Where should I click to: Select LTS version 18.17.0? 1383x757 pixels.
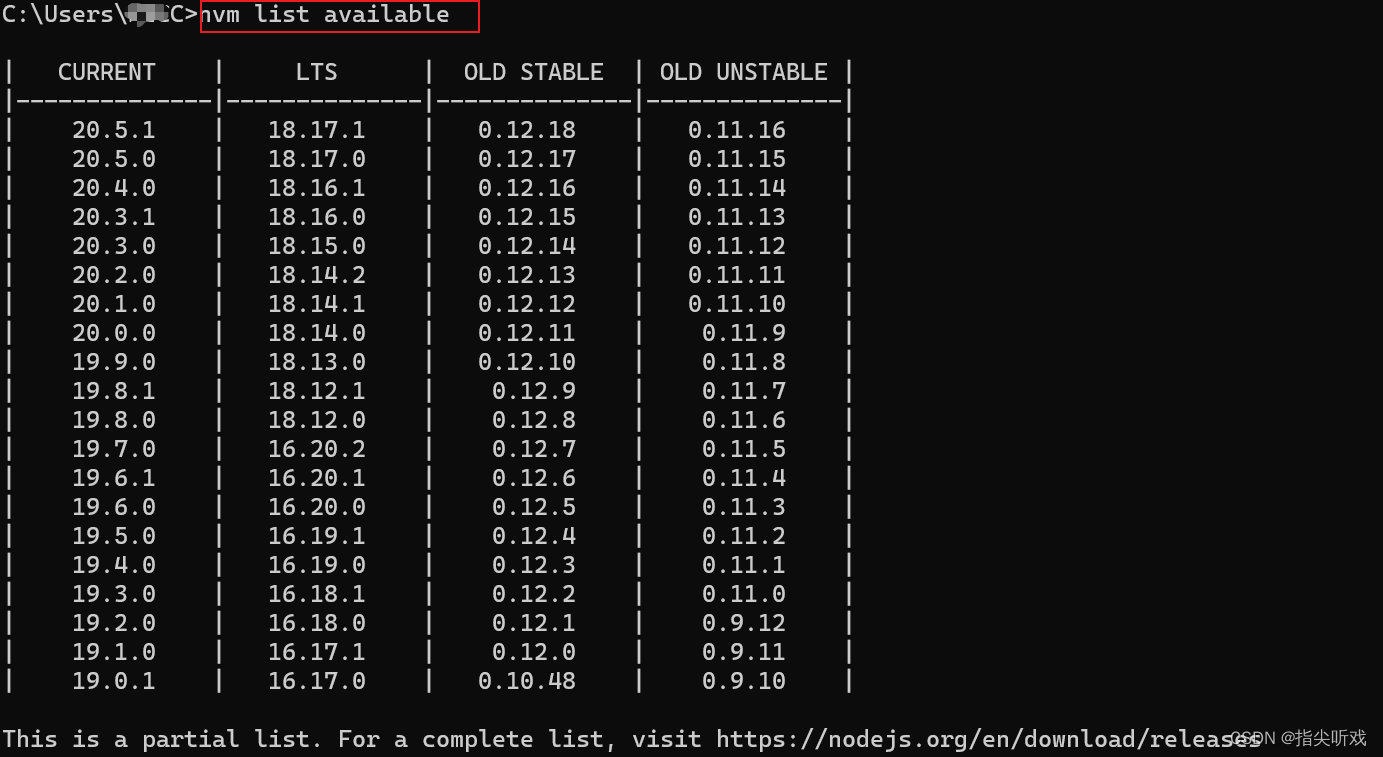[317, 160]
